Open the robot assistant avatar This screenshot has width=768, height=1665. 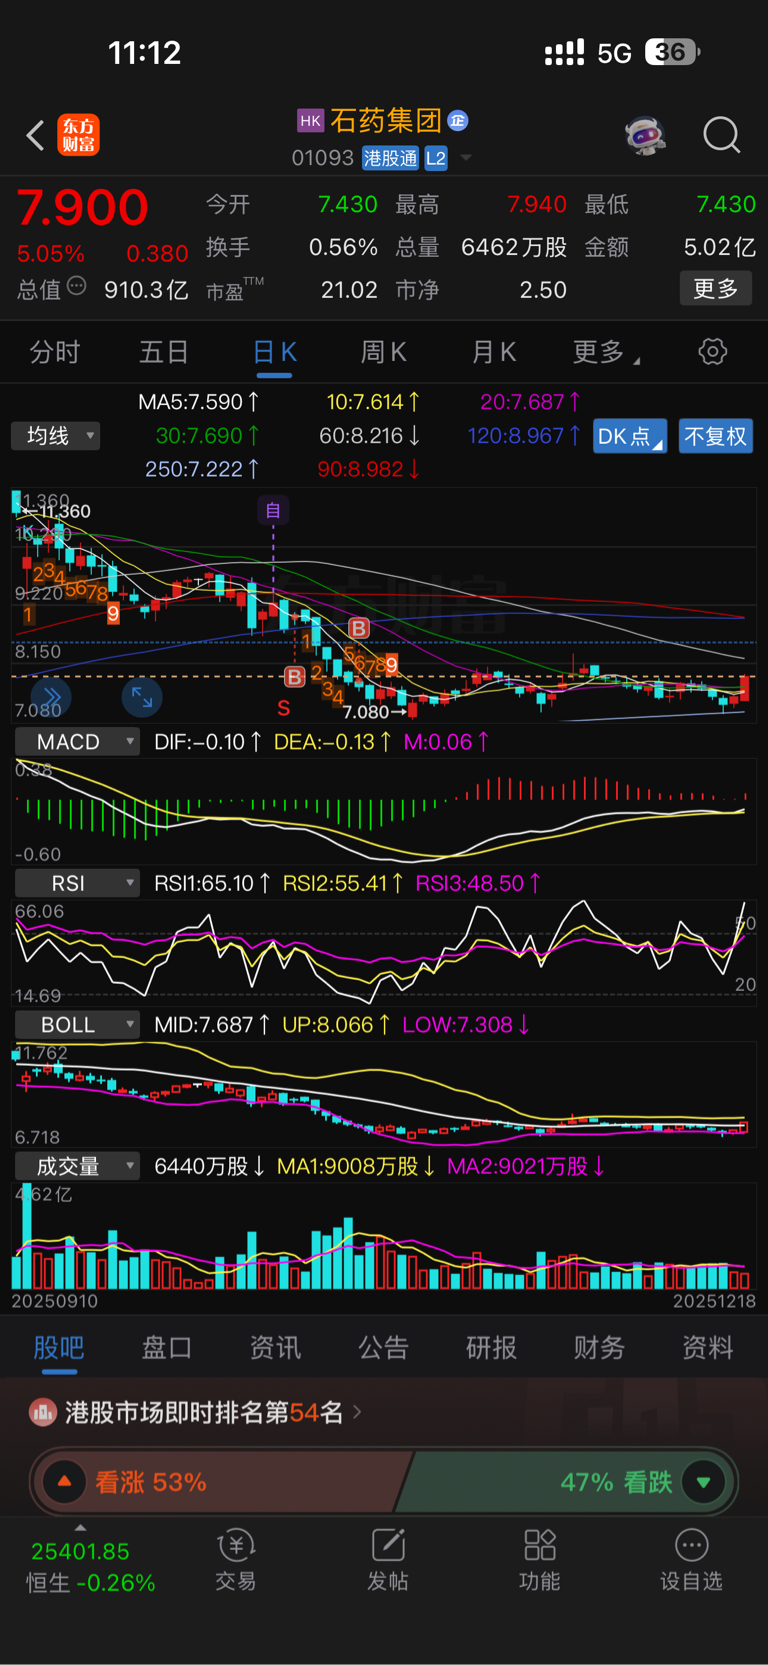click(x=646, y=135)
